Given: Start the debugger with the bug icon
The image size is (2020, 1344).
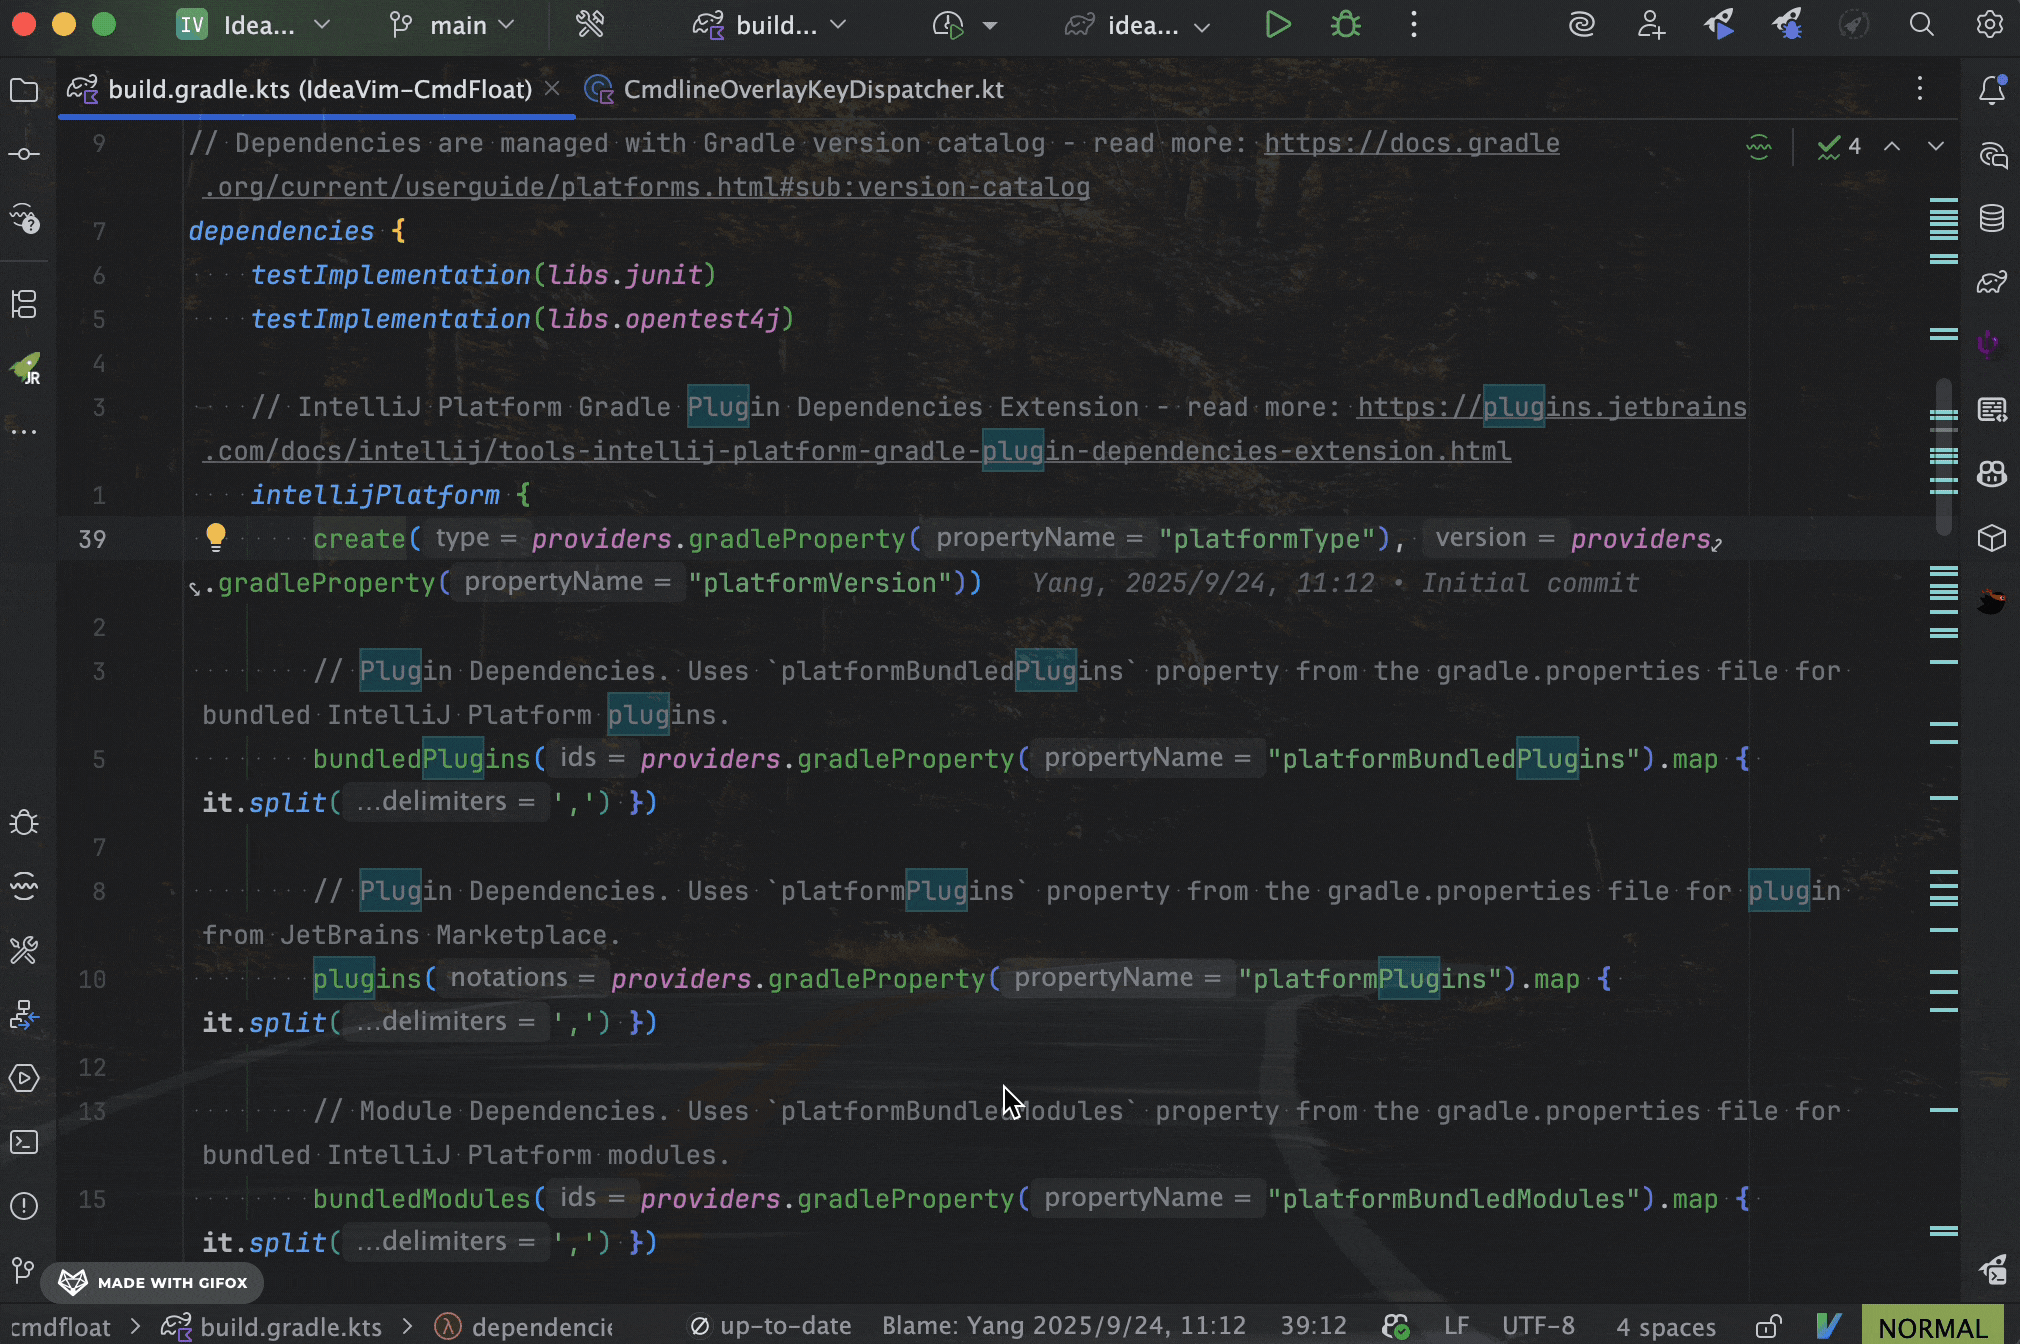Looking at the screenshot, I should point(1344,24).
